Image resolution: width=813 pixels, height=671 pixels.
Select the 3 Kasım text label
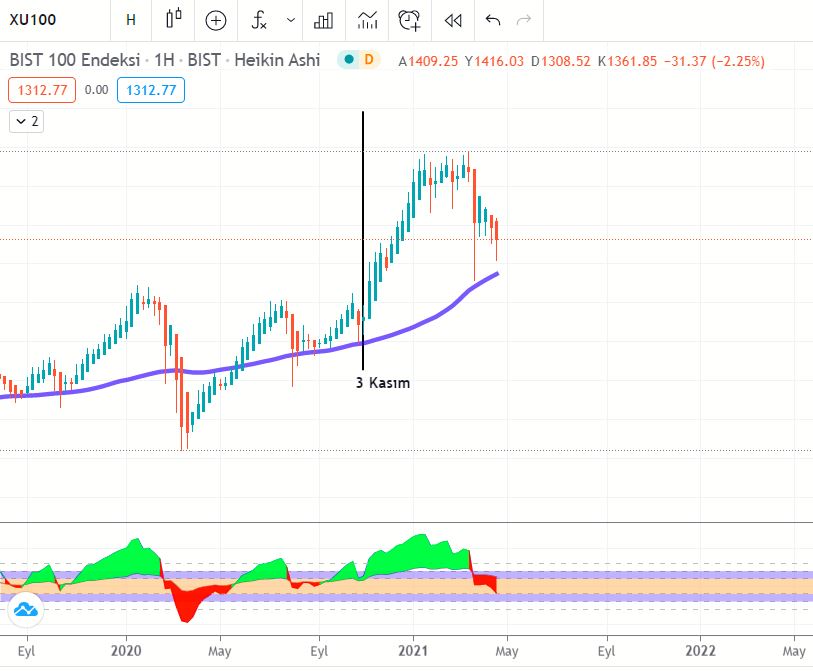[x=383, y=383]
